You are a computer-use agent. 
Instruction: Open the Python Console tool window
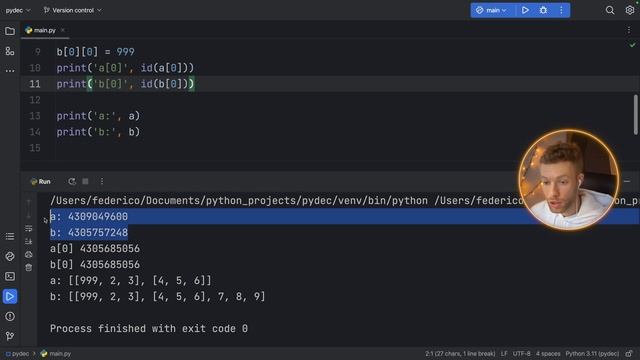10,256
